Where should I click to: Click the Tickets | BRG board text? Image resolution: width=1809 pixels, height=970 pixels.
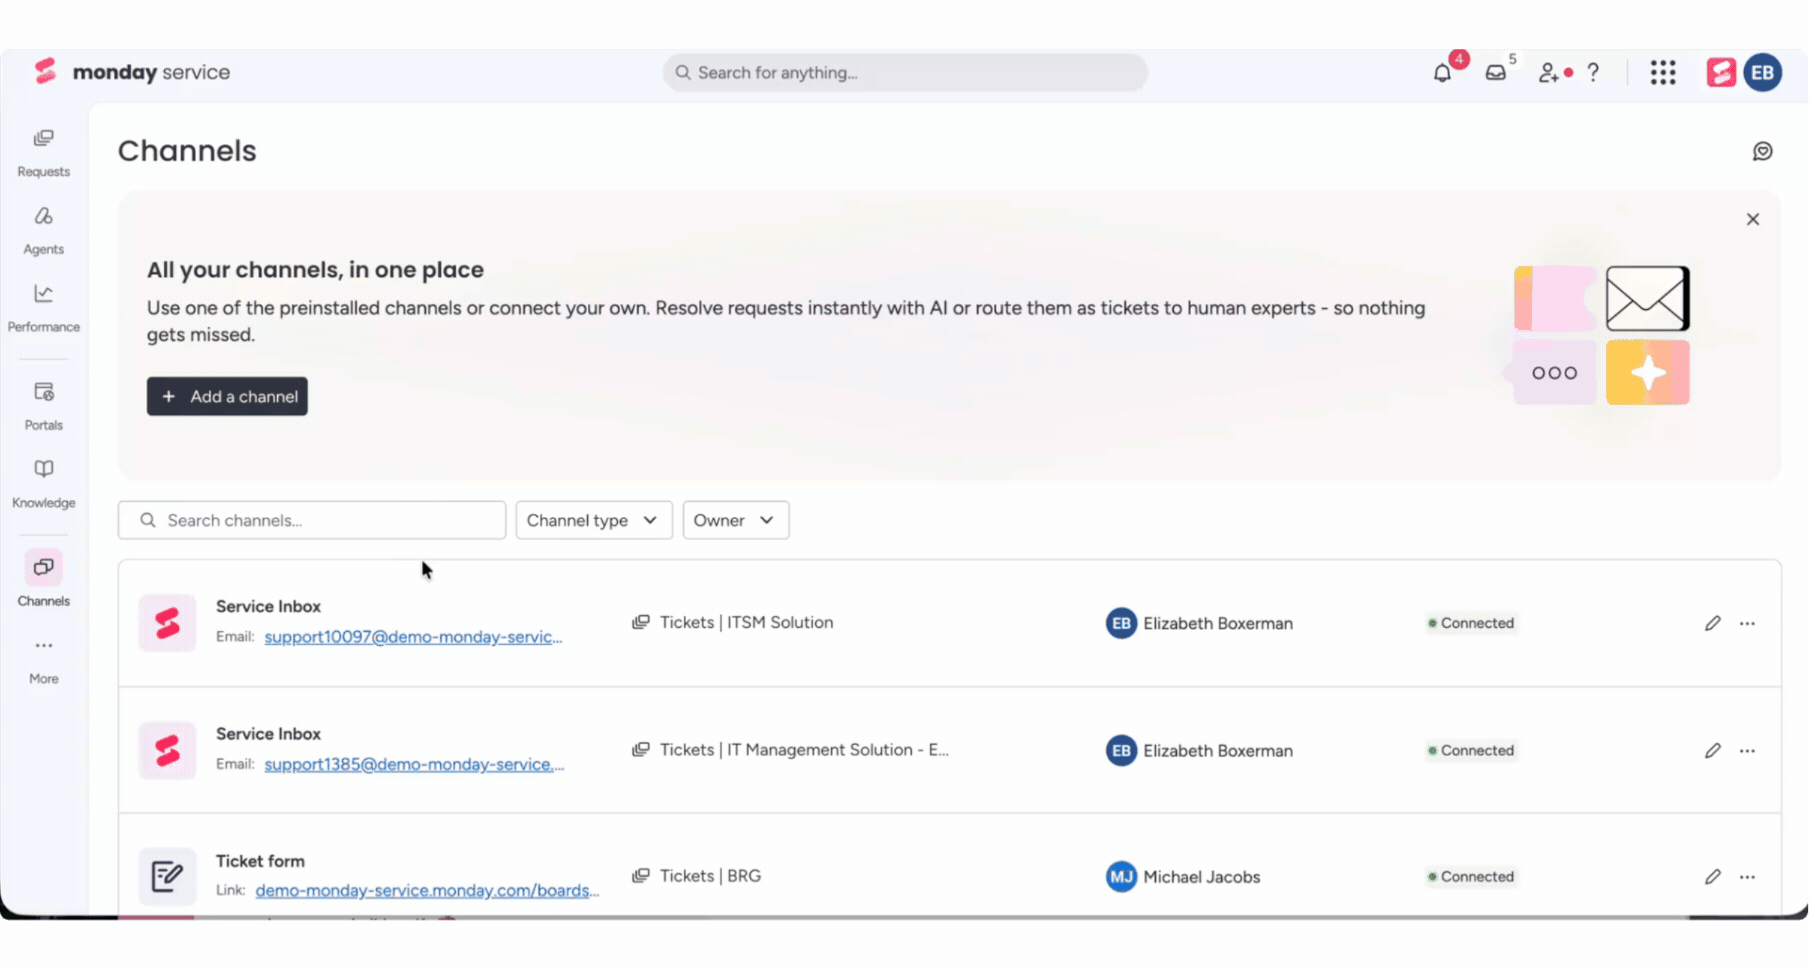[x=710, y=876]
